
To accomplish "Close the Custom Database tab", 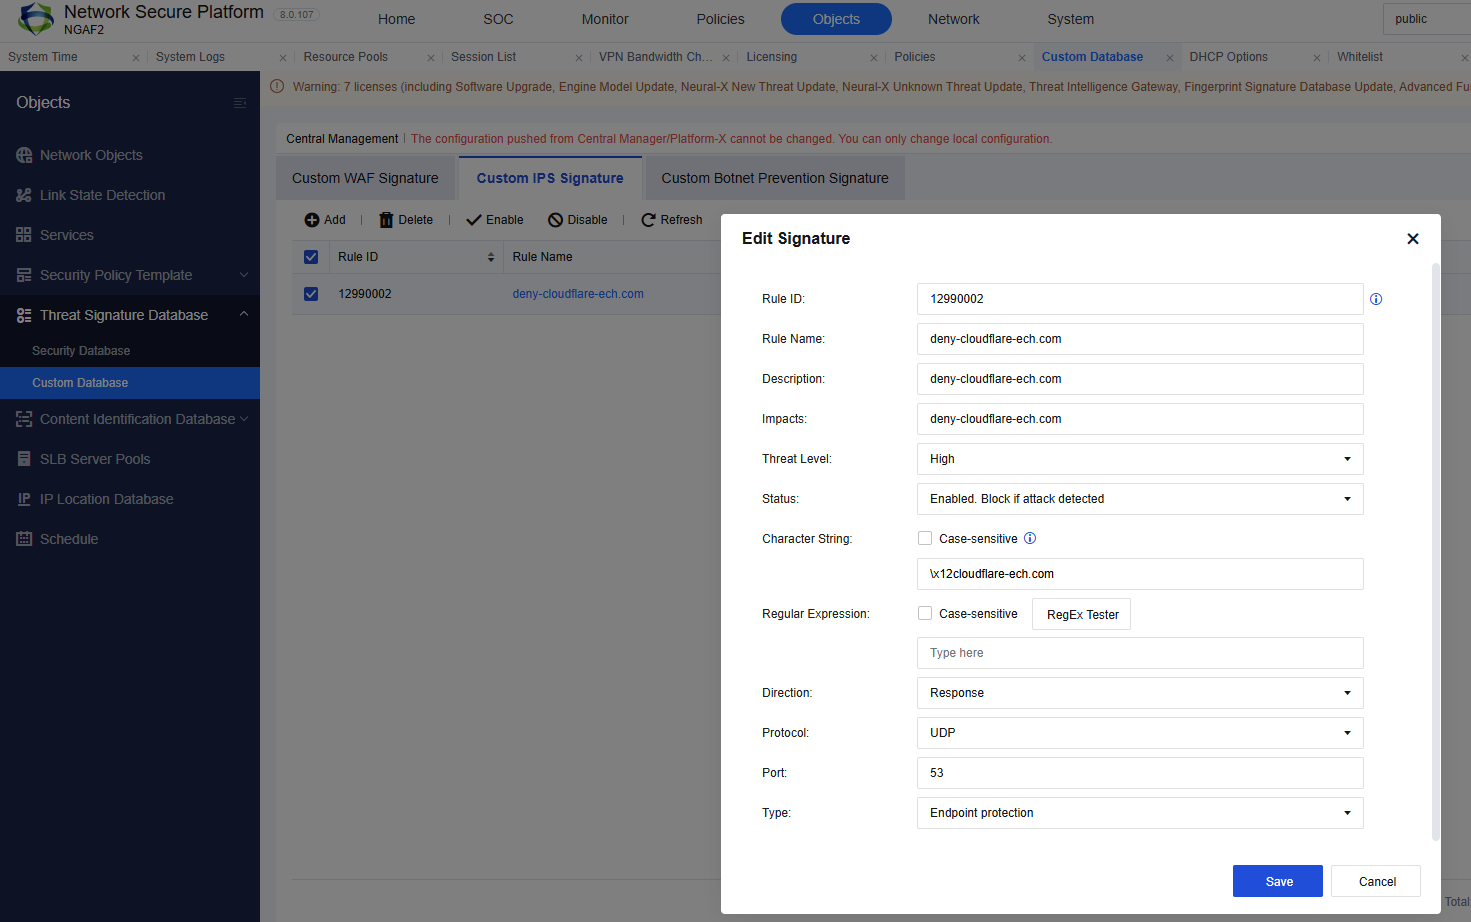I will click(x=1170, y=58).
